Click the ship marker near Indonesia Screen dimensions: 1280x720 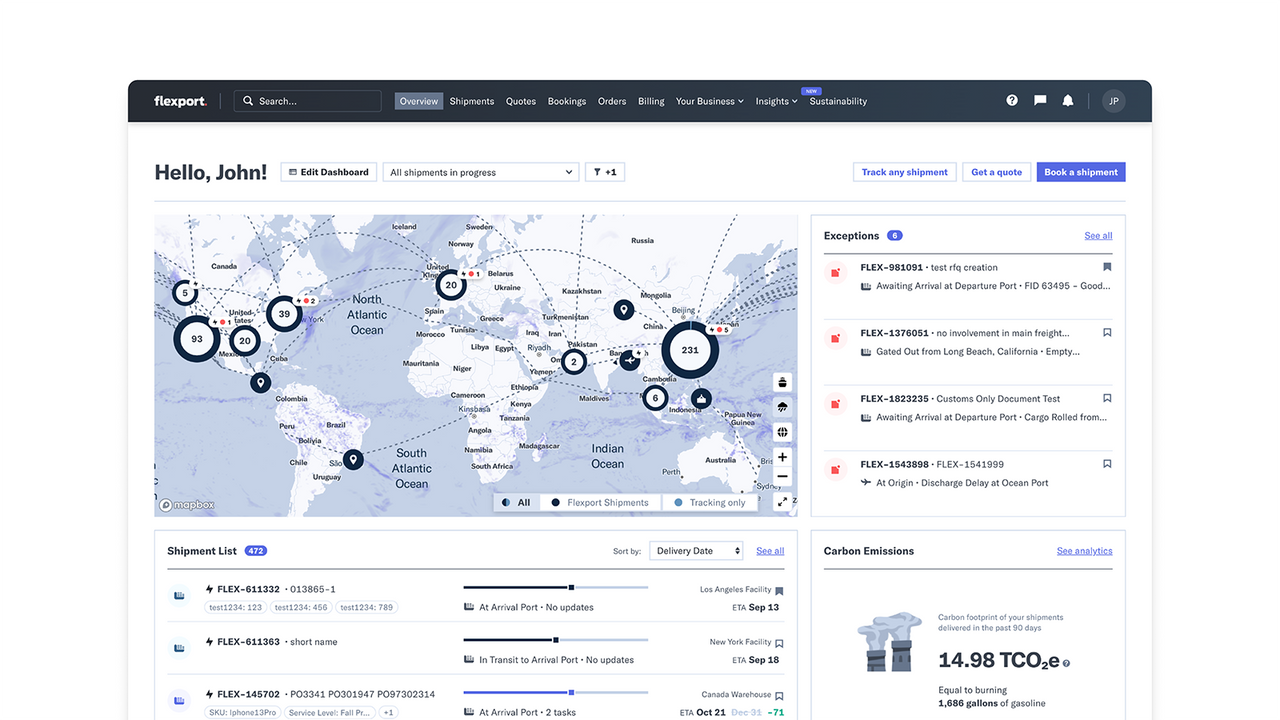click(x=702, y=400)
